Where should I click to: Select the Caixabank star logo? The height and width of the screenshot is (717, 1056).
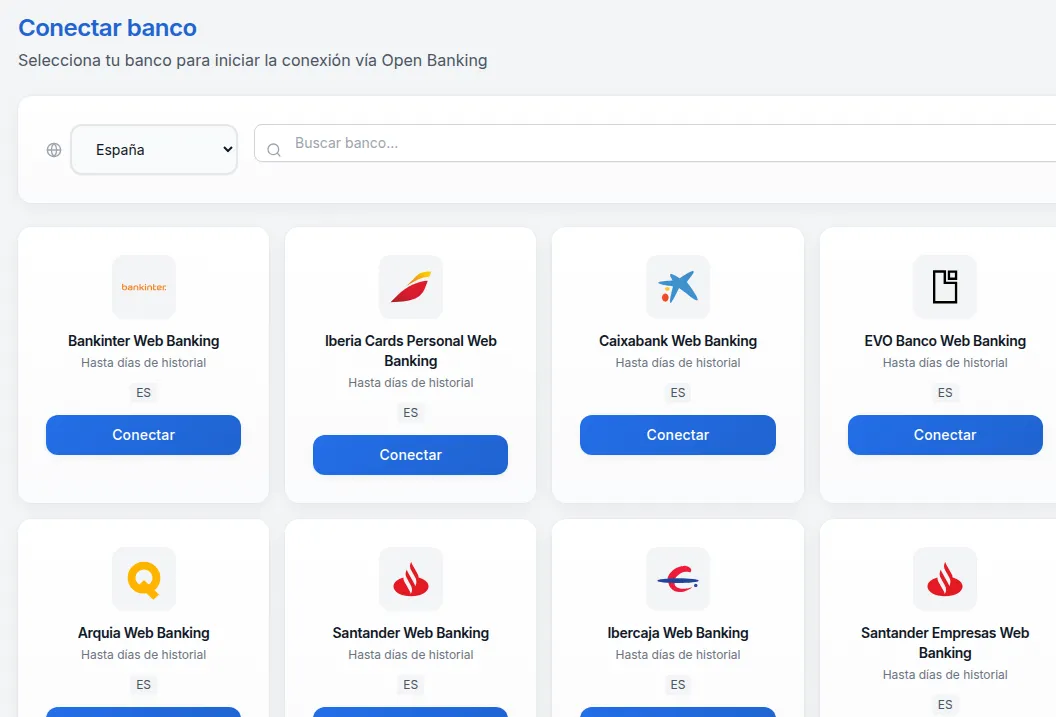coord(677,287)
